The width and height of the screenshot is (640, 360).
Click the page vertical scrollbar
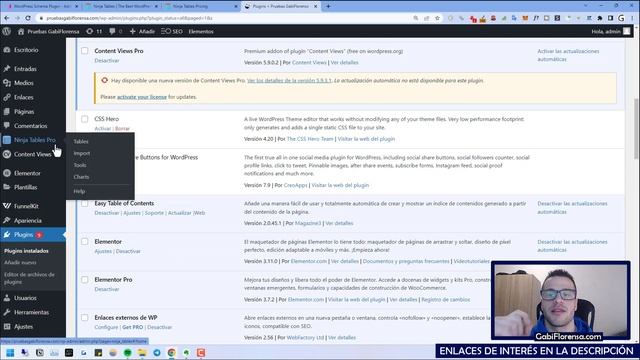(x=636, y=129)
